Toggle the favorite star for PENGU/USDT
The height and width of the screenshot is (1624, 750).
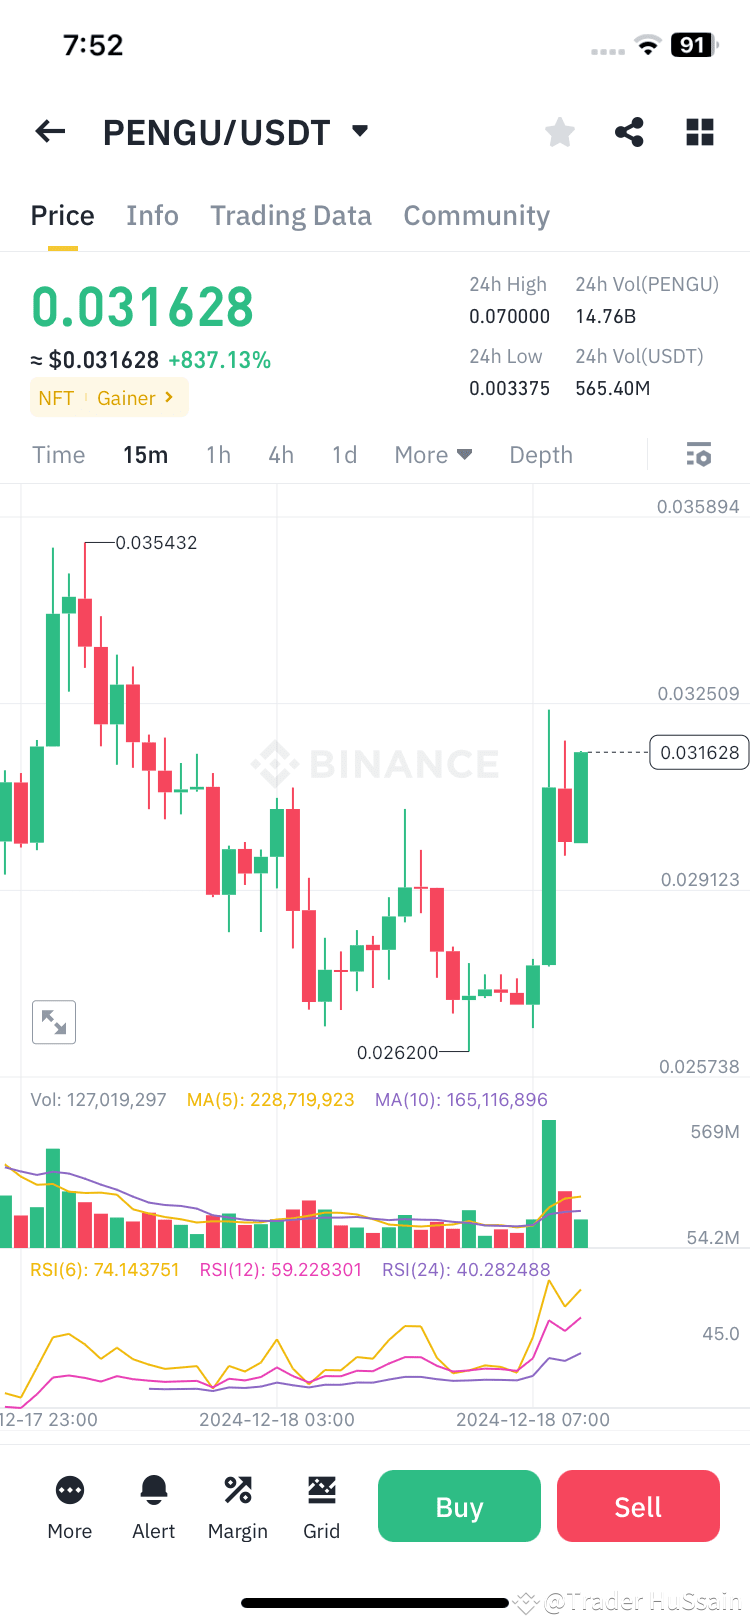click(559, 131)
